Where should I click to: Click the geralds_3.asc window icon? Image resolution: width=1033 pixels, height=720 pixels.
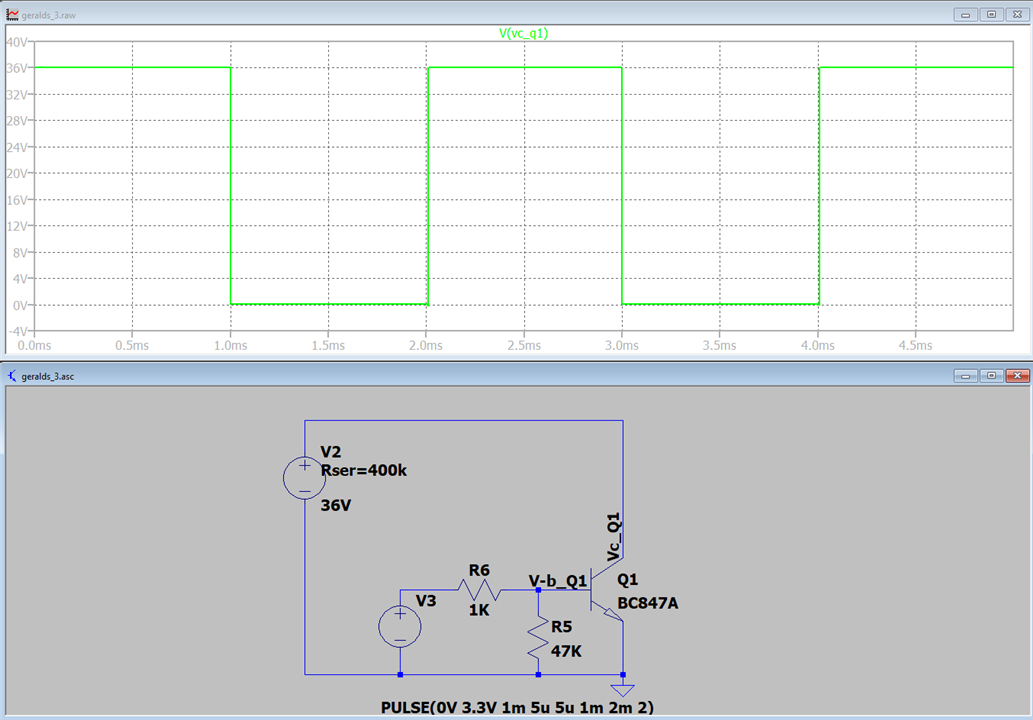pos(12,376)
